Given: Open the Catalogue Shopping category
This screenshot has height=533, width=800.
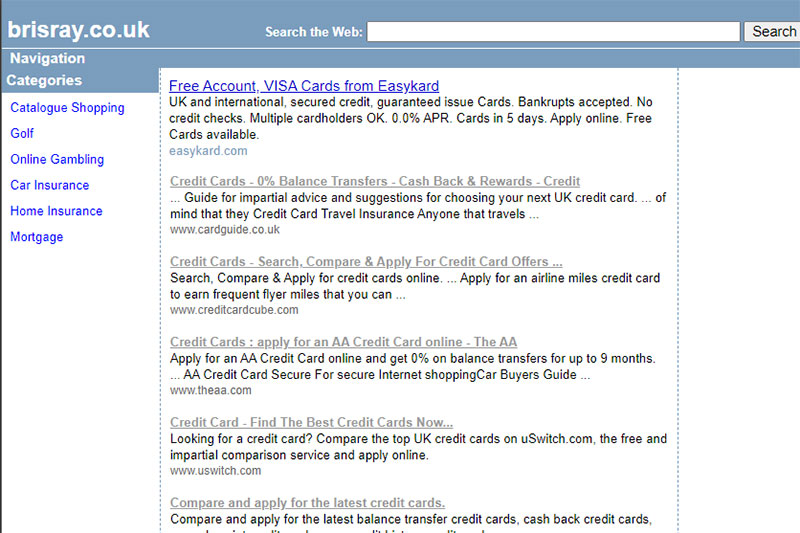Looking at the screenshot, I should [67, 108].
